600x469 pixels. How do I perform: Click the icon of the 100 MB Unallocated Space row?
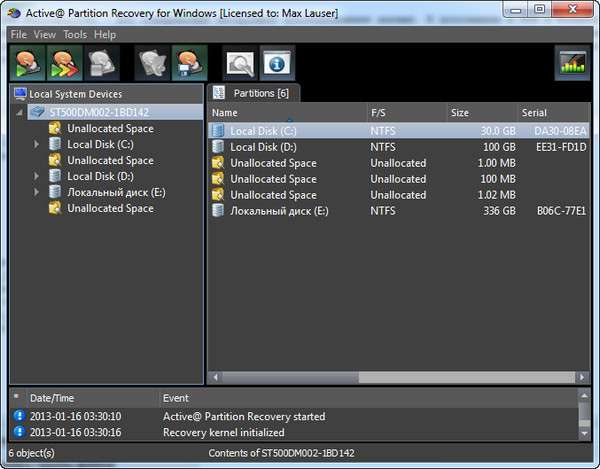(218, 179)
